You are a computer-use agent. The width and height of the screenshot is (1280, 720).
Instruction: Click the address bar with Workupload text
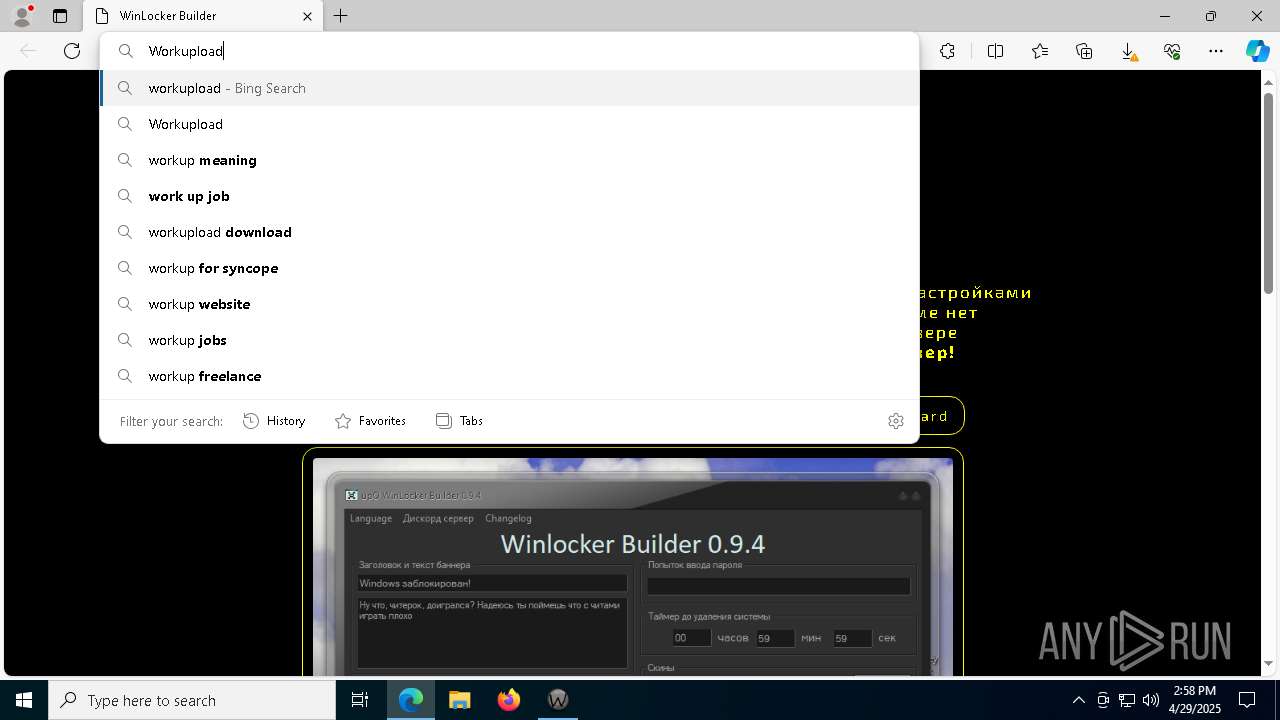(x=509, y=51)
